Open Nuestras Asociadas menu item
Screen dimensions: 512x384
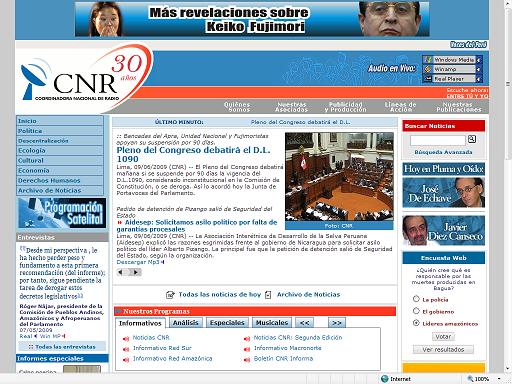(x=292, y=107)
